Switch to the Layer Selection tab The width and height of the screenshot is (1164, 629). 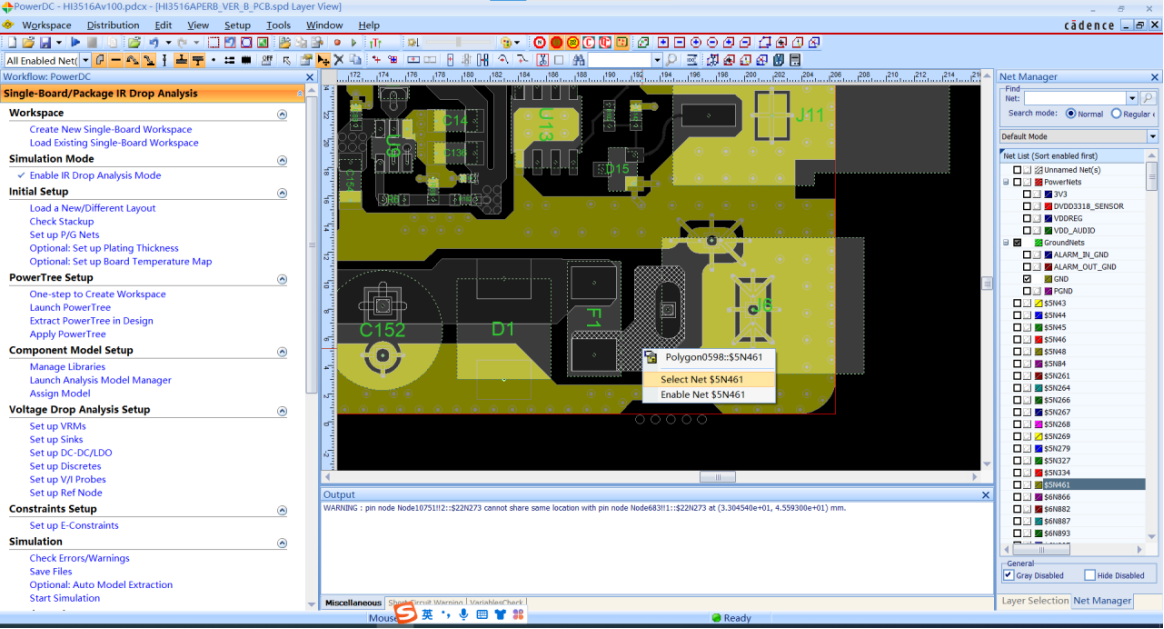coord(1035,601)
